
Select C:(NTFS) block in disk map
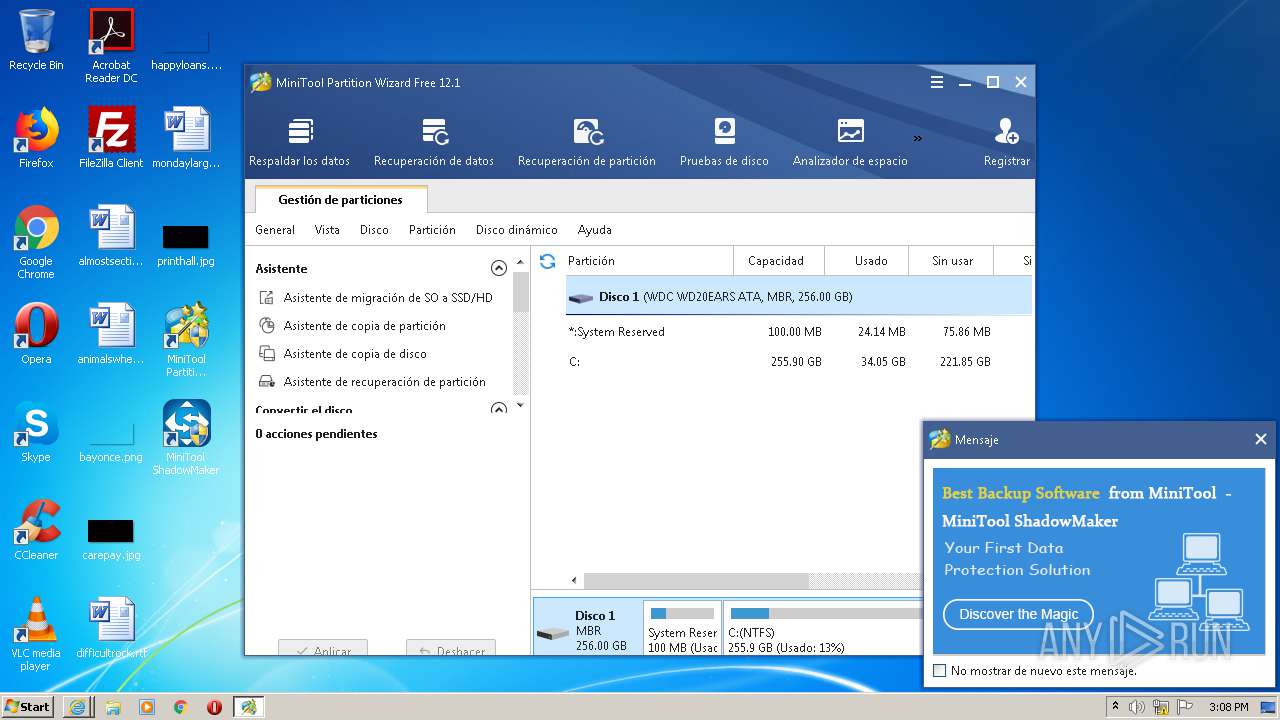[x=822, y=628]
